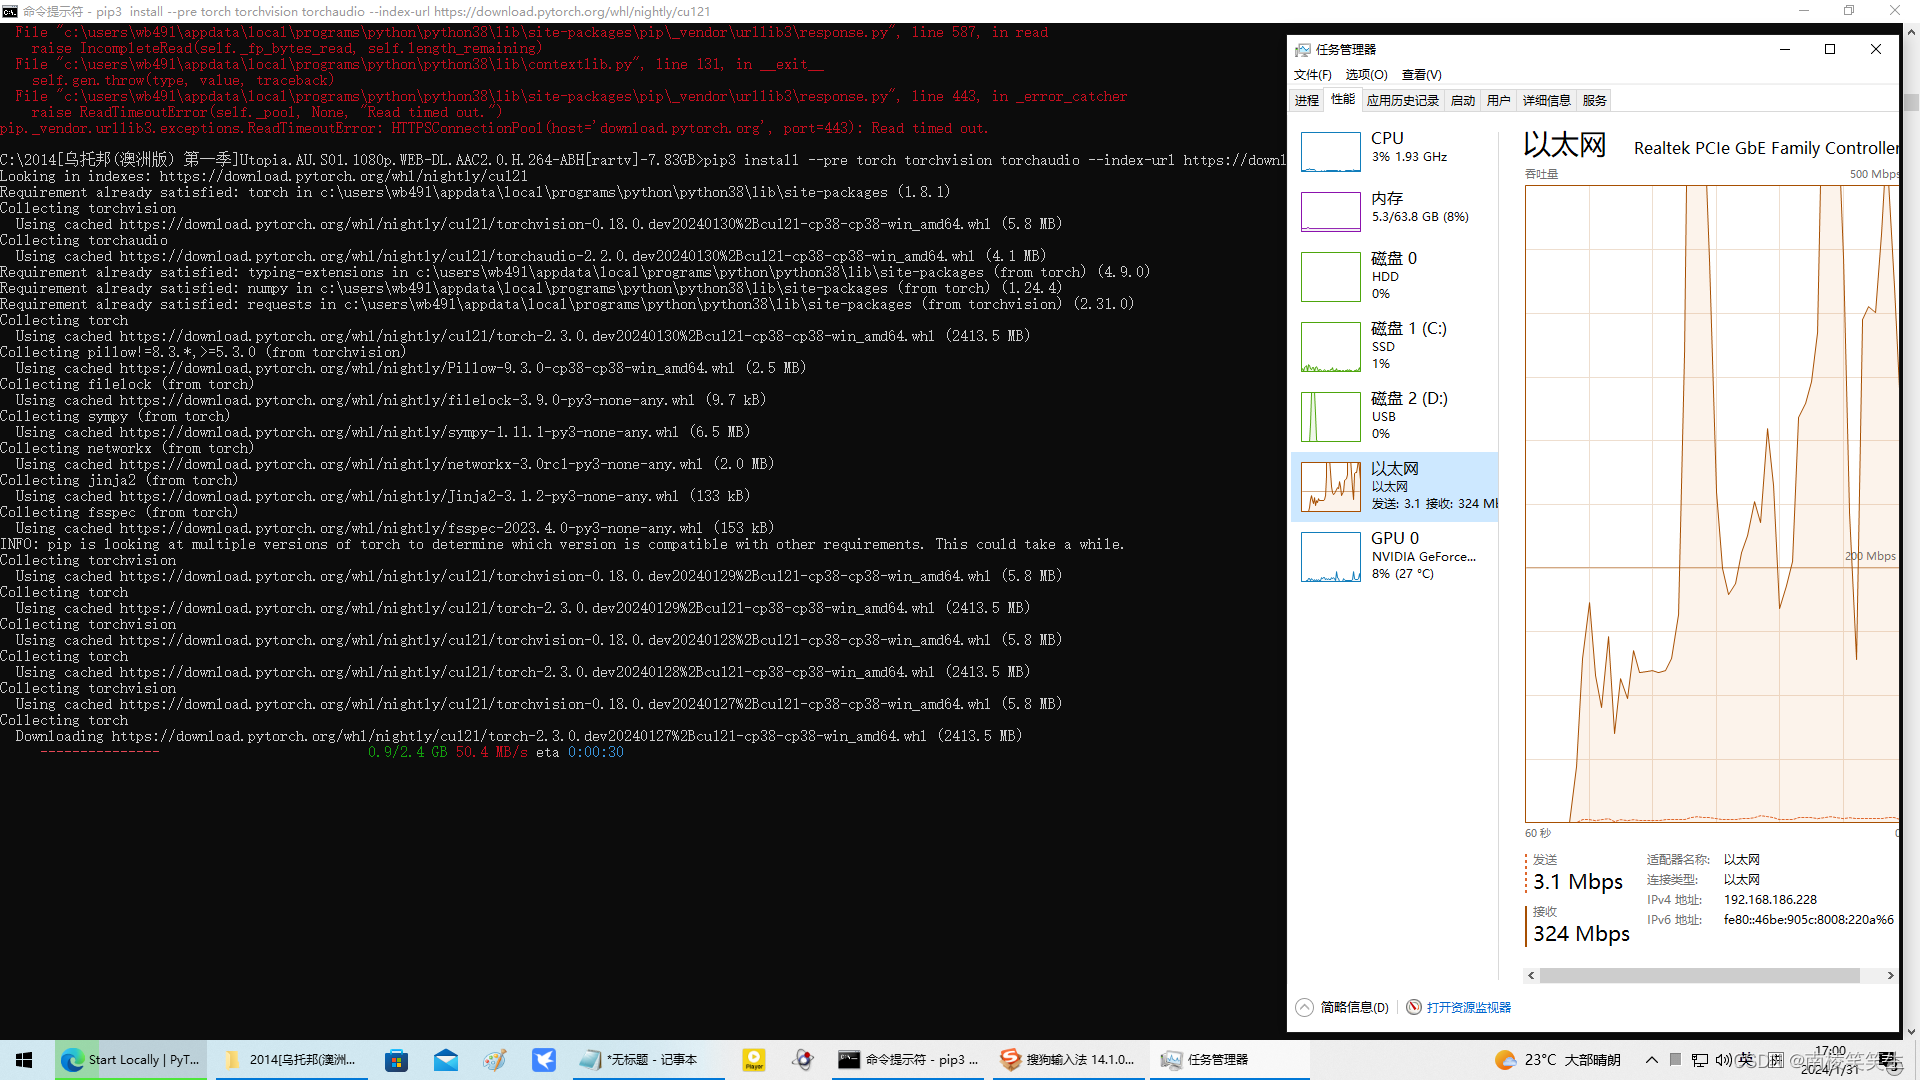Select the 内存 memory item
The width and height of the screenshot is (1920, 1080).
pos(1395,210)
